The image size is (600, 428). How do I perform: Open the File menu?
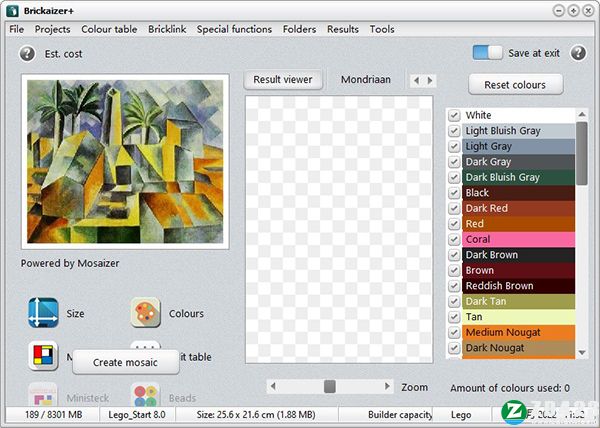pos(16,29)
